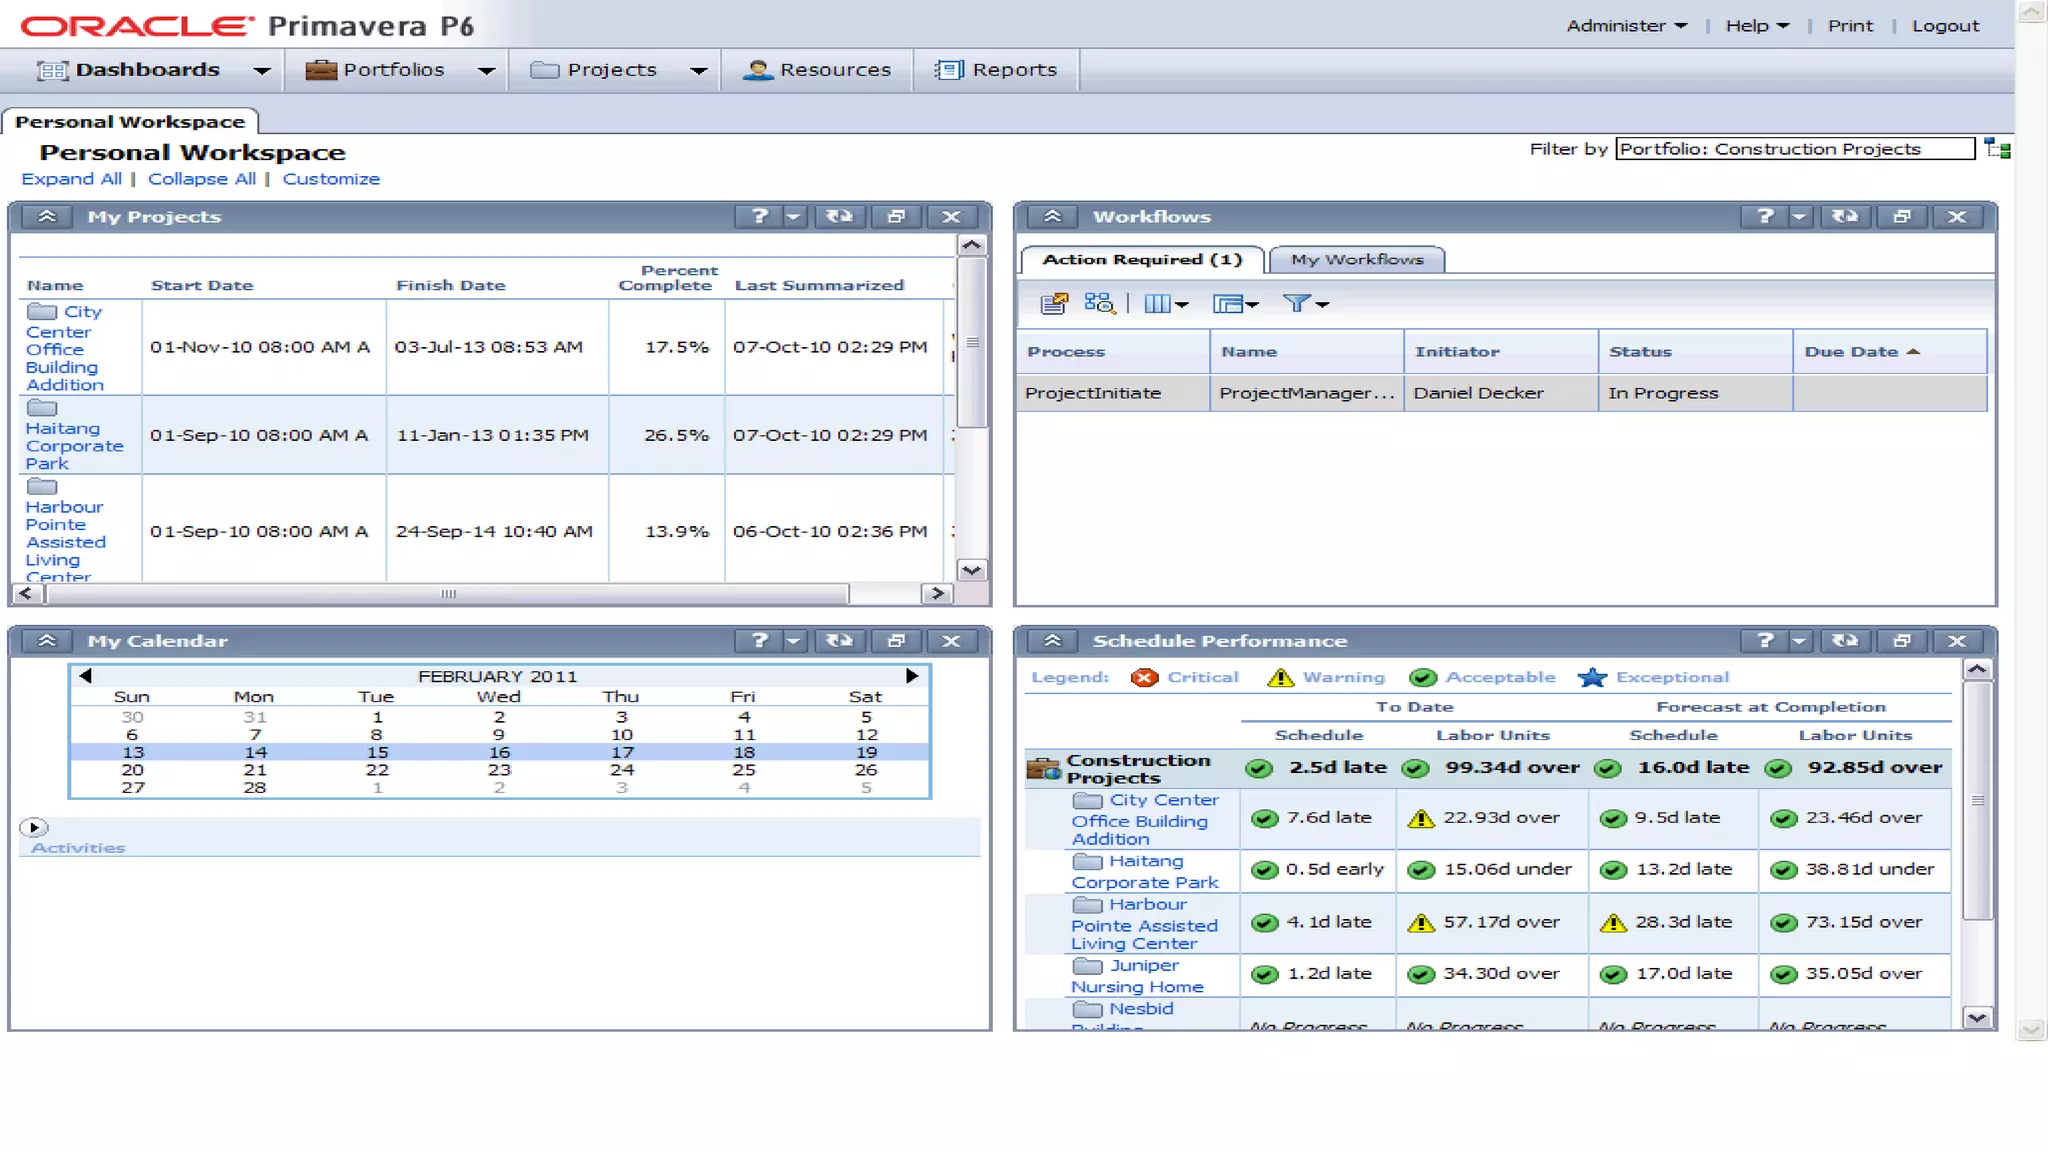Open the Projects dropdown arrow
This screenshot has width=2048, height=1152.
(x=699, y=70)
